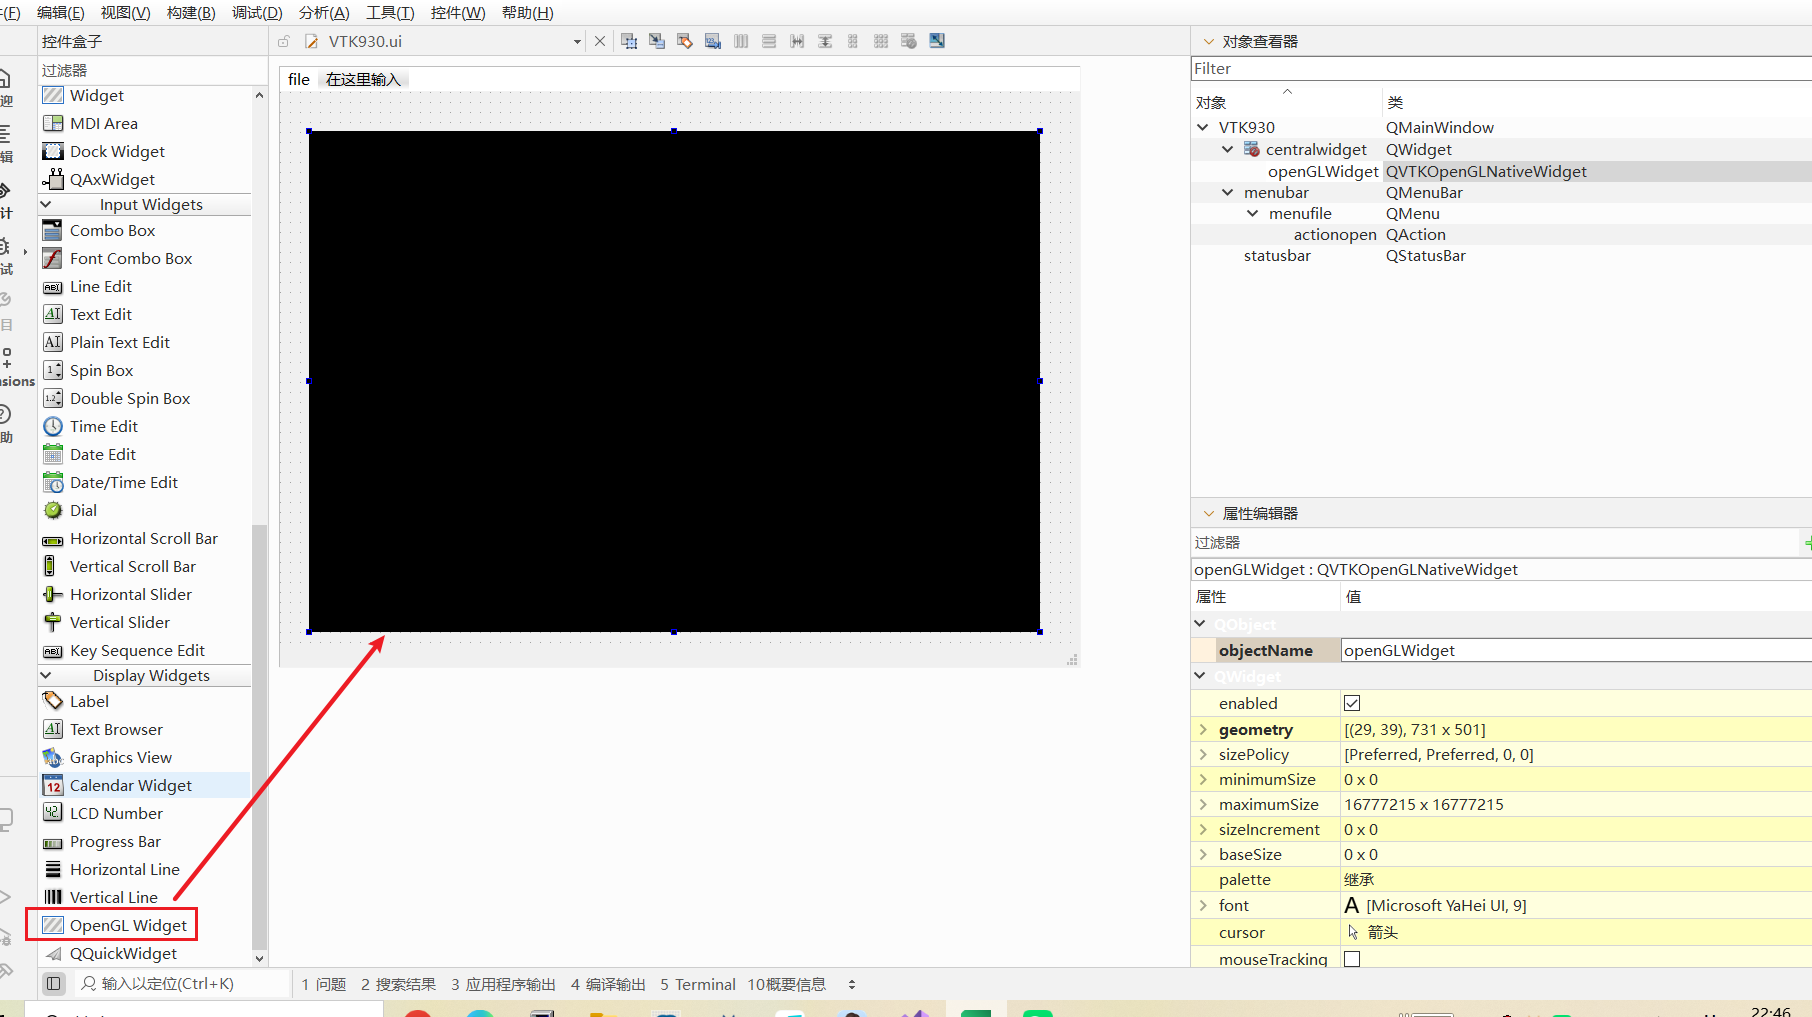Select the statusbar row in object tree
The width and height of the screenshot is (1812, 1017).
(x=1501, y=255)
